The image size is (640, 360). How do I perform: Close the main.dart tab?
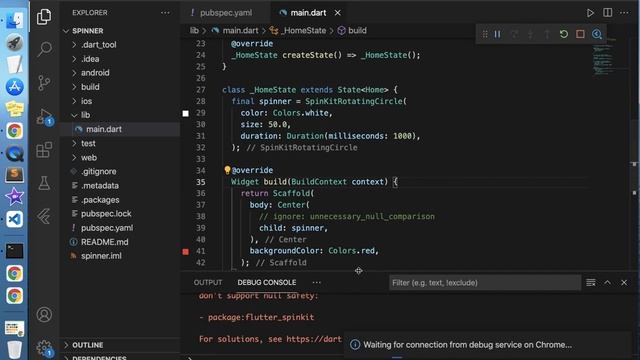pyautogui.click(x=338, y=13)
